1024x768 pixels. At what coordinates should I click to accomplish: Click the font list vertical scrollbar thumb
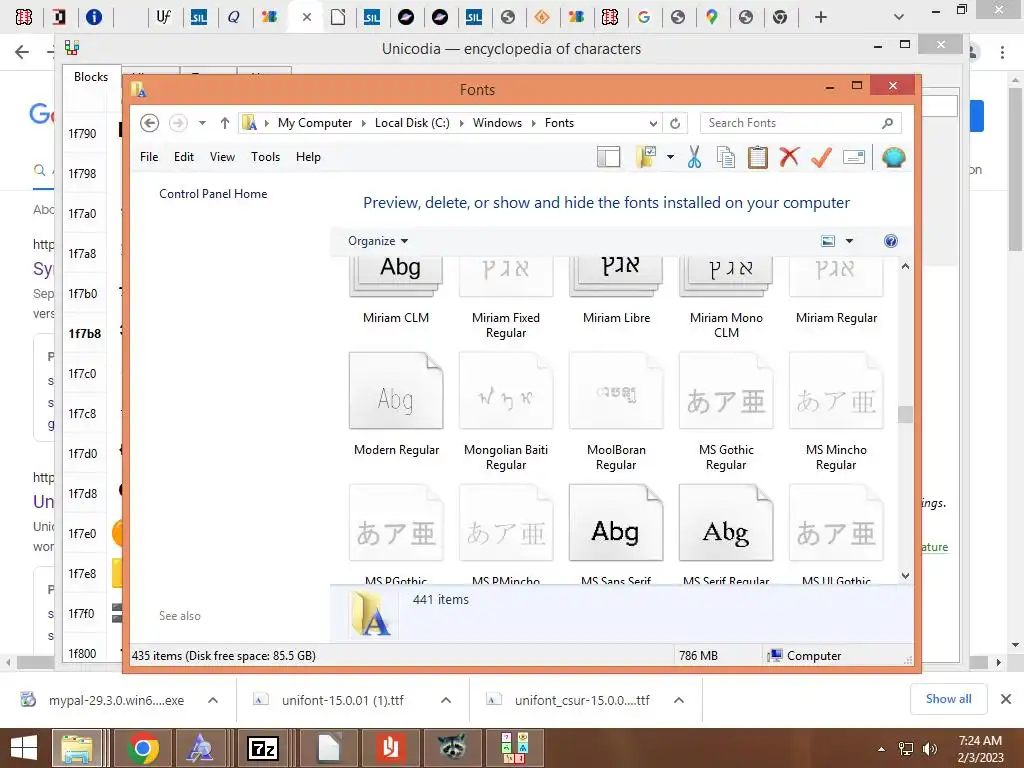click(905, 414)
